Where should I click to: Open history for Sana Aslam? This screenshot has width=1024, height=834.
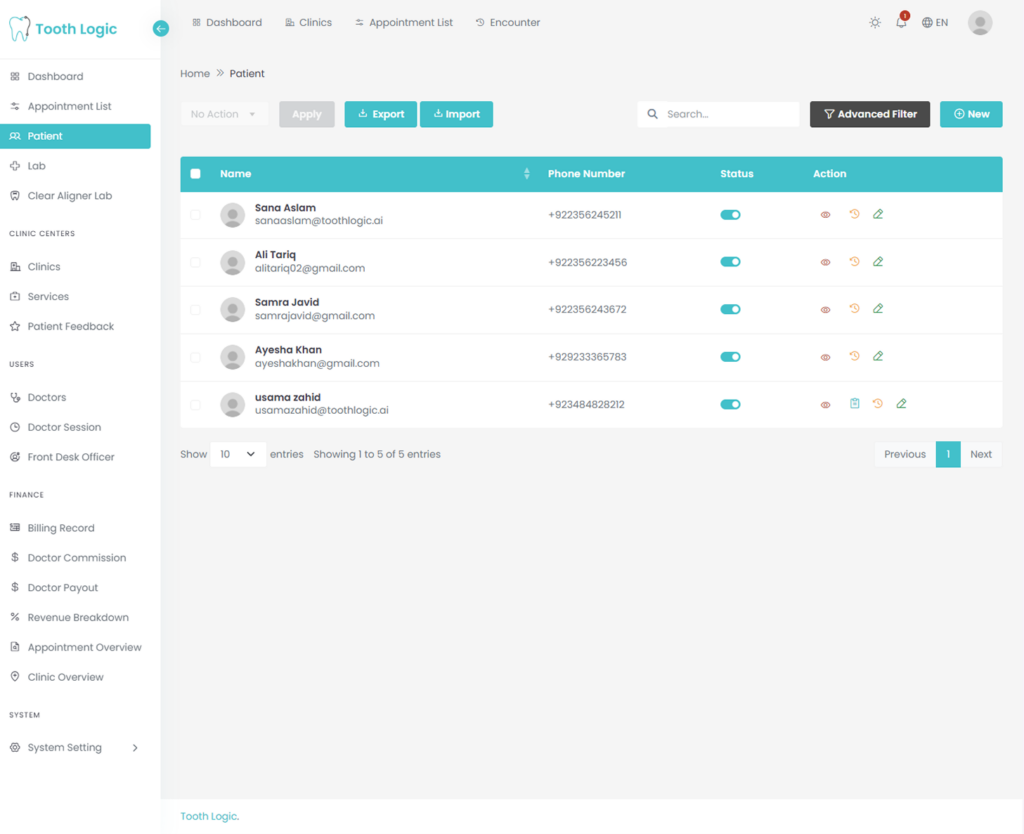[854, 214]
